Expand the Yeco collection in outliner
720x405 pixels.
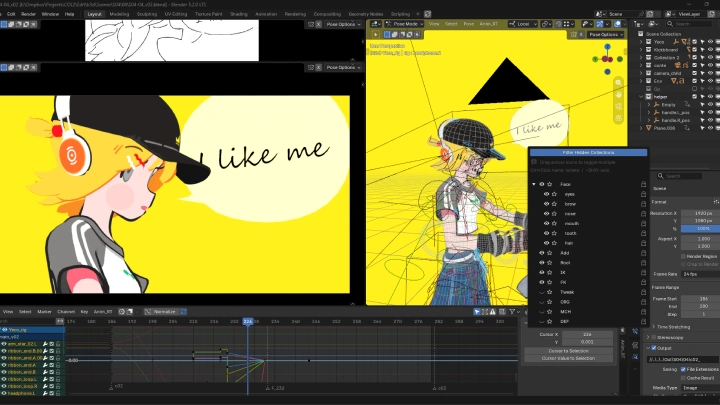coord(641,42)
